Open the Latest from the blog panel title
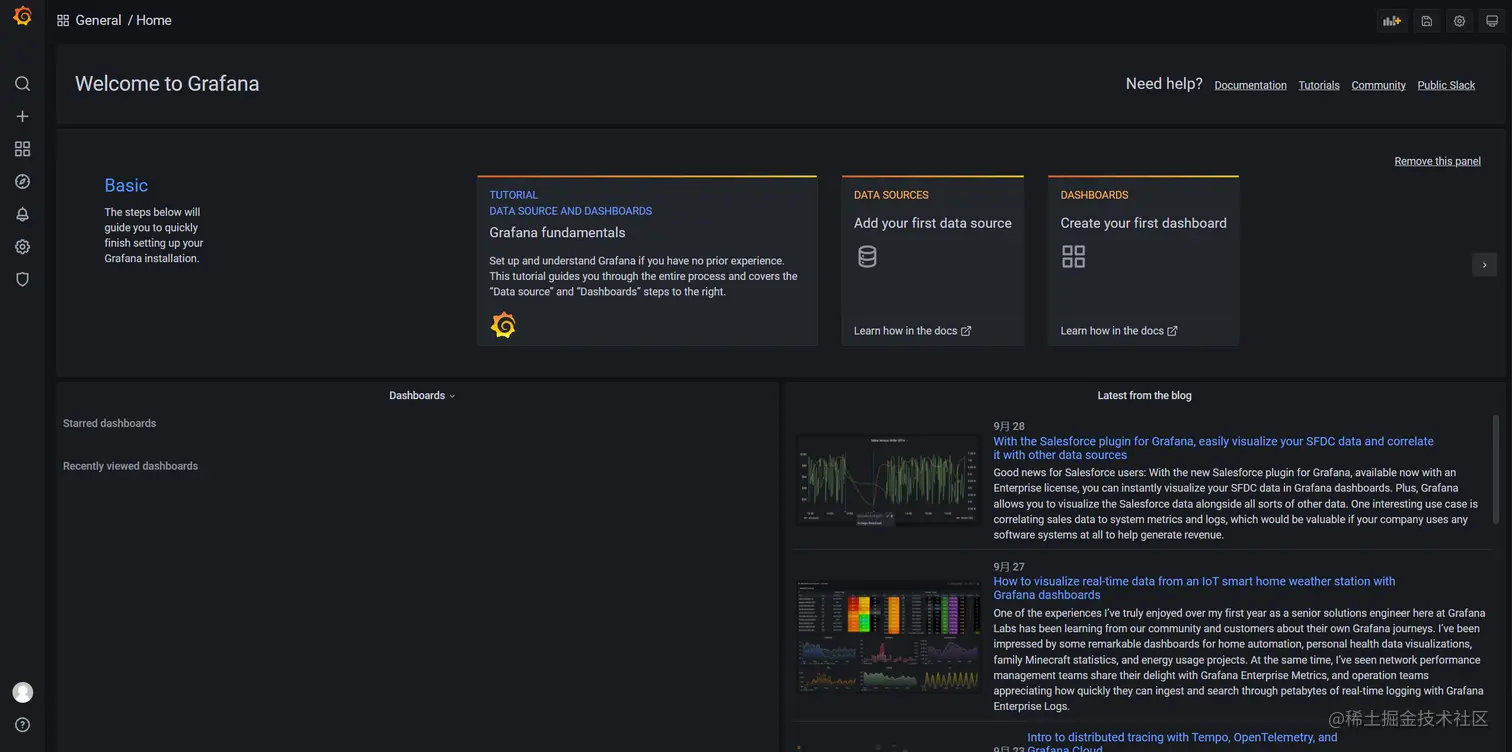This screenshot has height=752, width=1512. pos(1144,396)
